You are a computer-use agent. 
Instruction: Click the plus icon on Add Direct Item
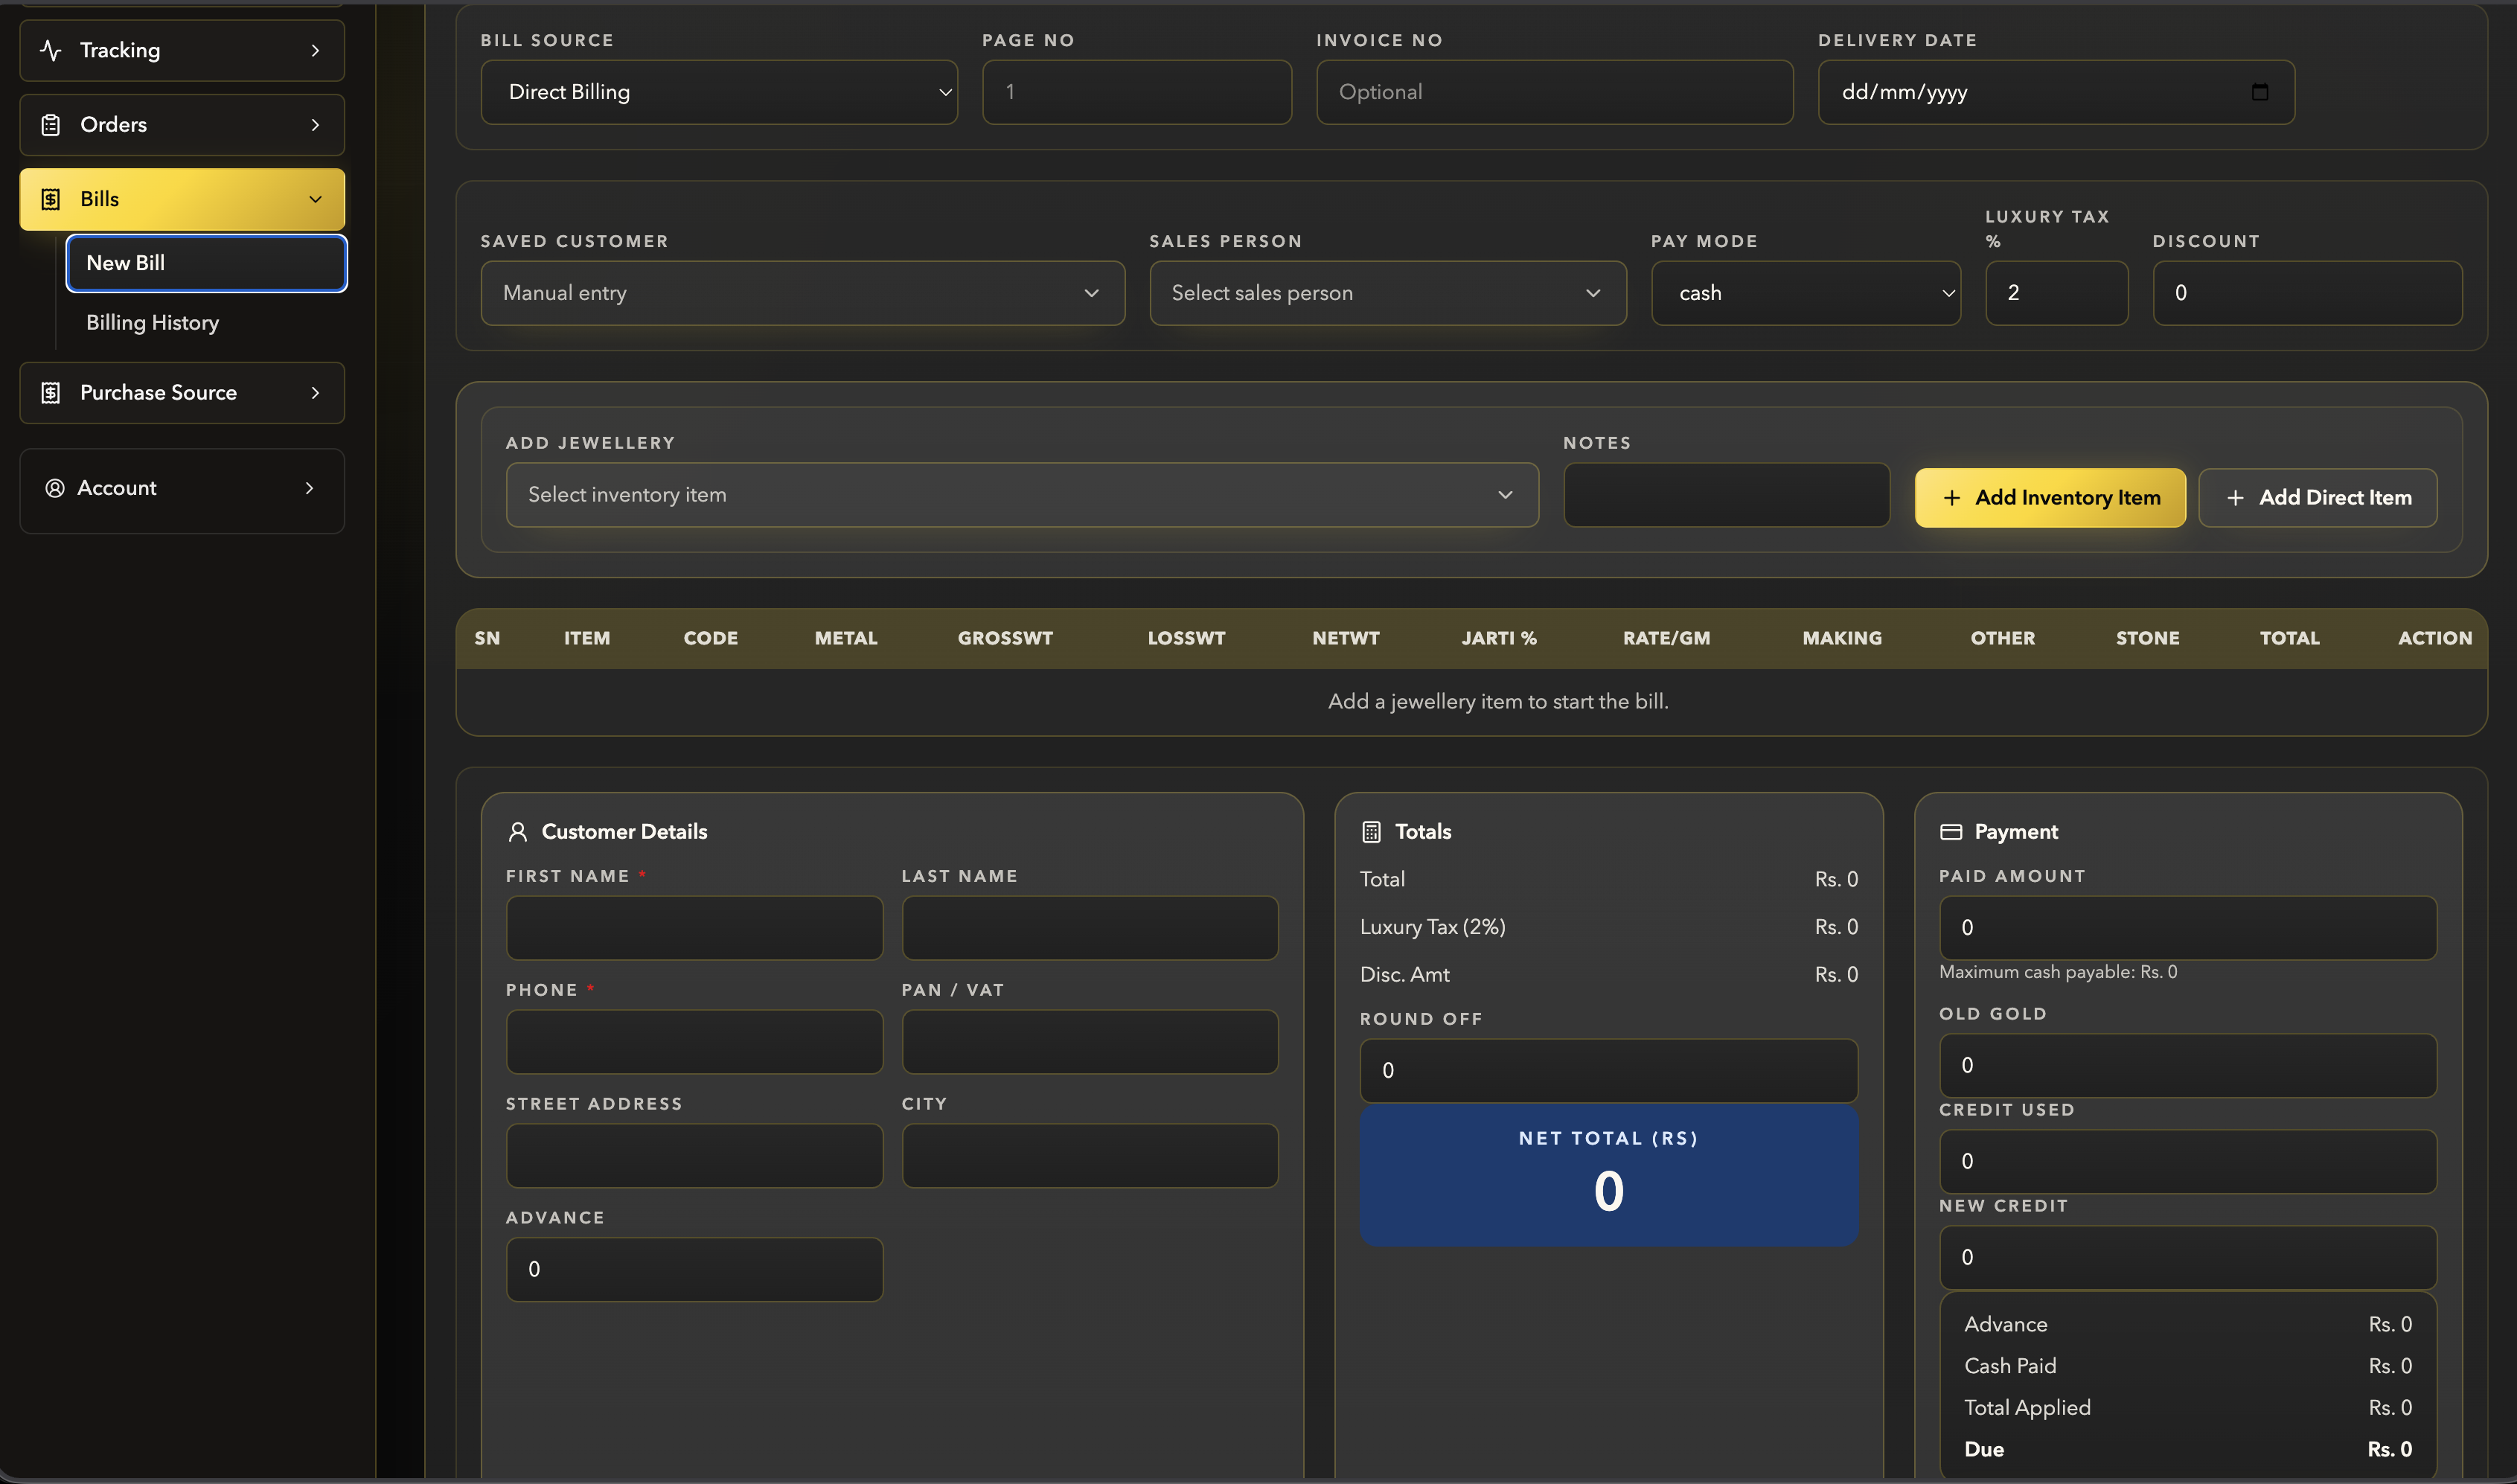tap(2235, 498)
